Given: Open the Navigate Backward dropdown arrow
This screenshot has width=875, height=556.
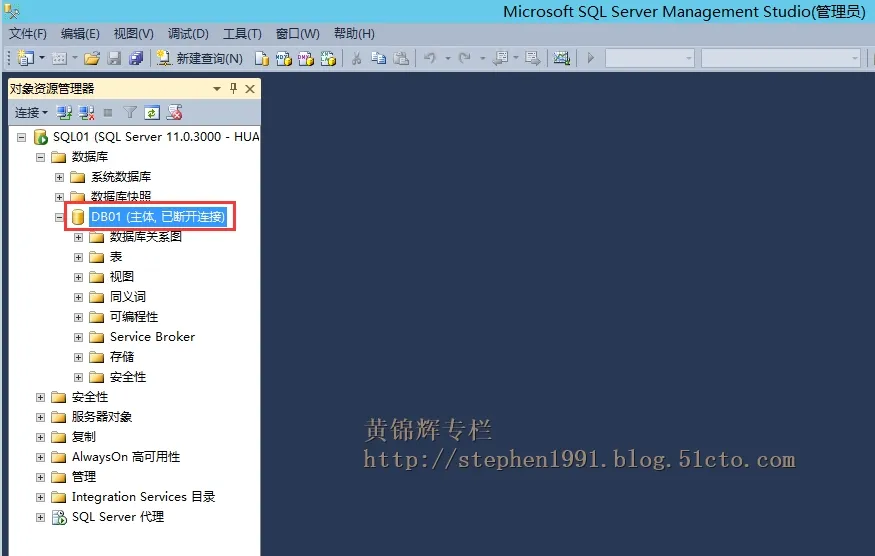Looking at the screenshot, I should (516, 58).
